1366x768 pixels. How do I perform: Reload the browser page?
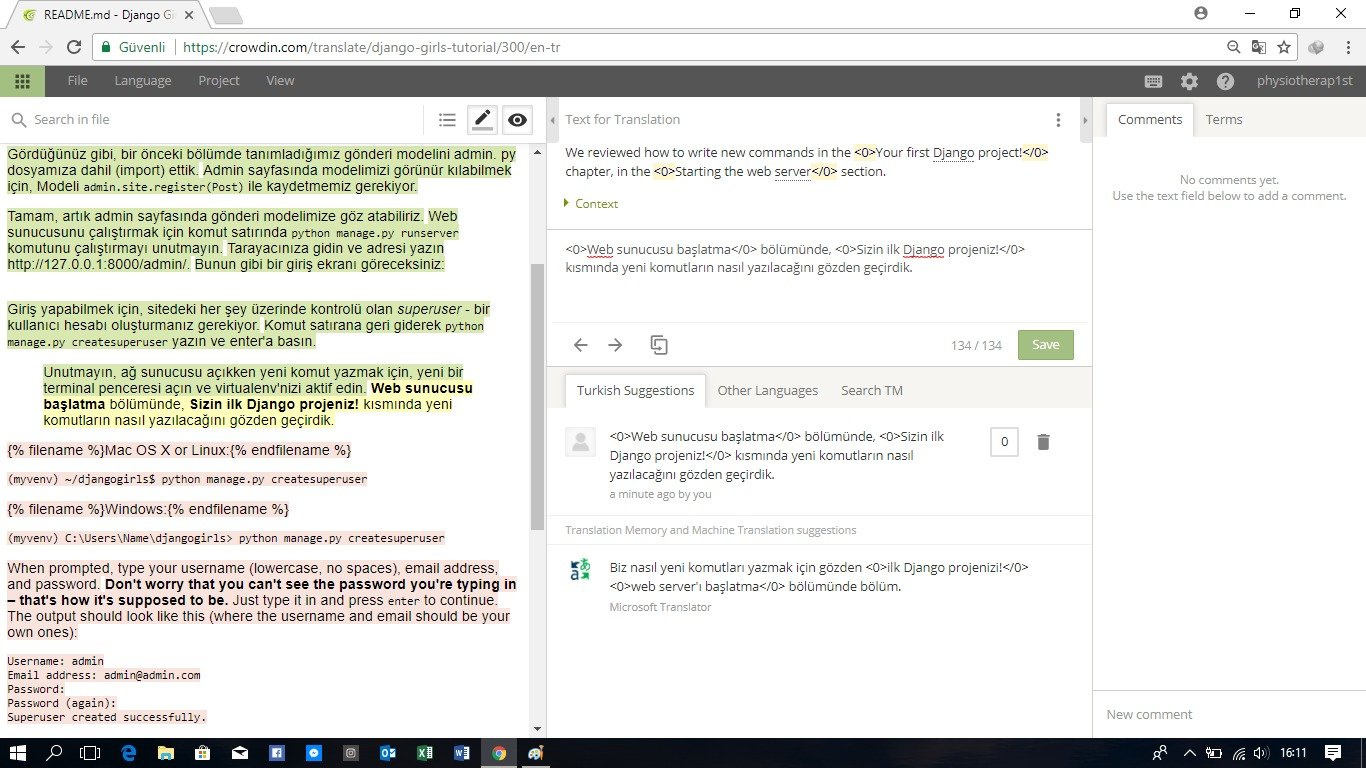point(74,46)
